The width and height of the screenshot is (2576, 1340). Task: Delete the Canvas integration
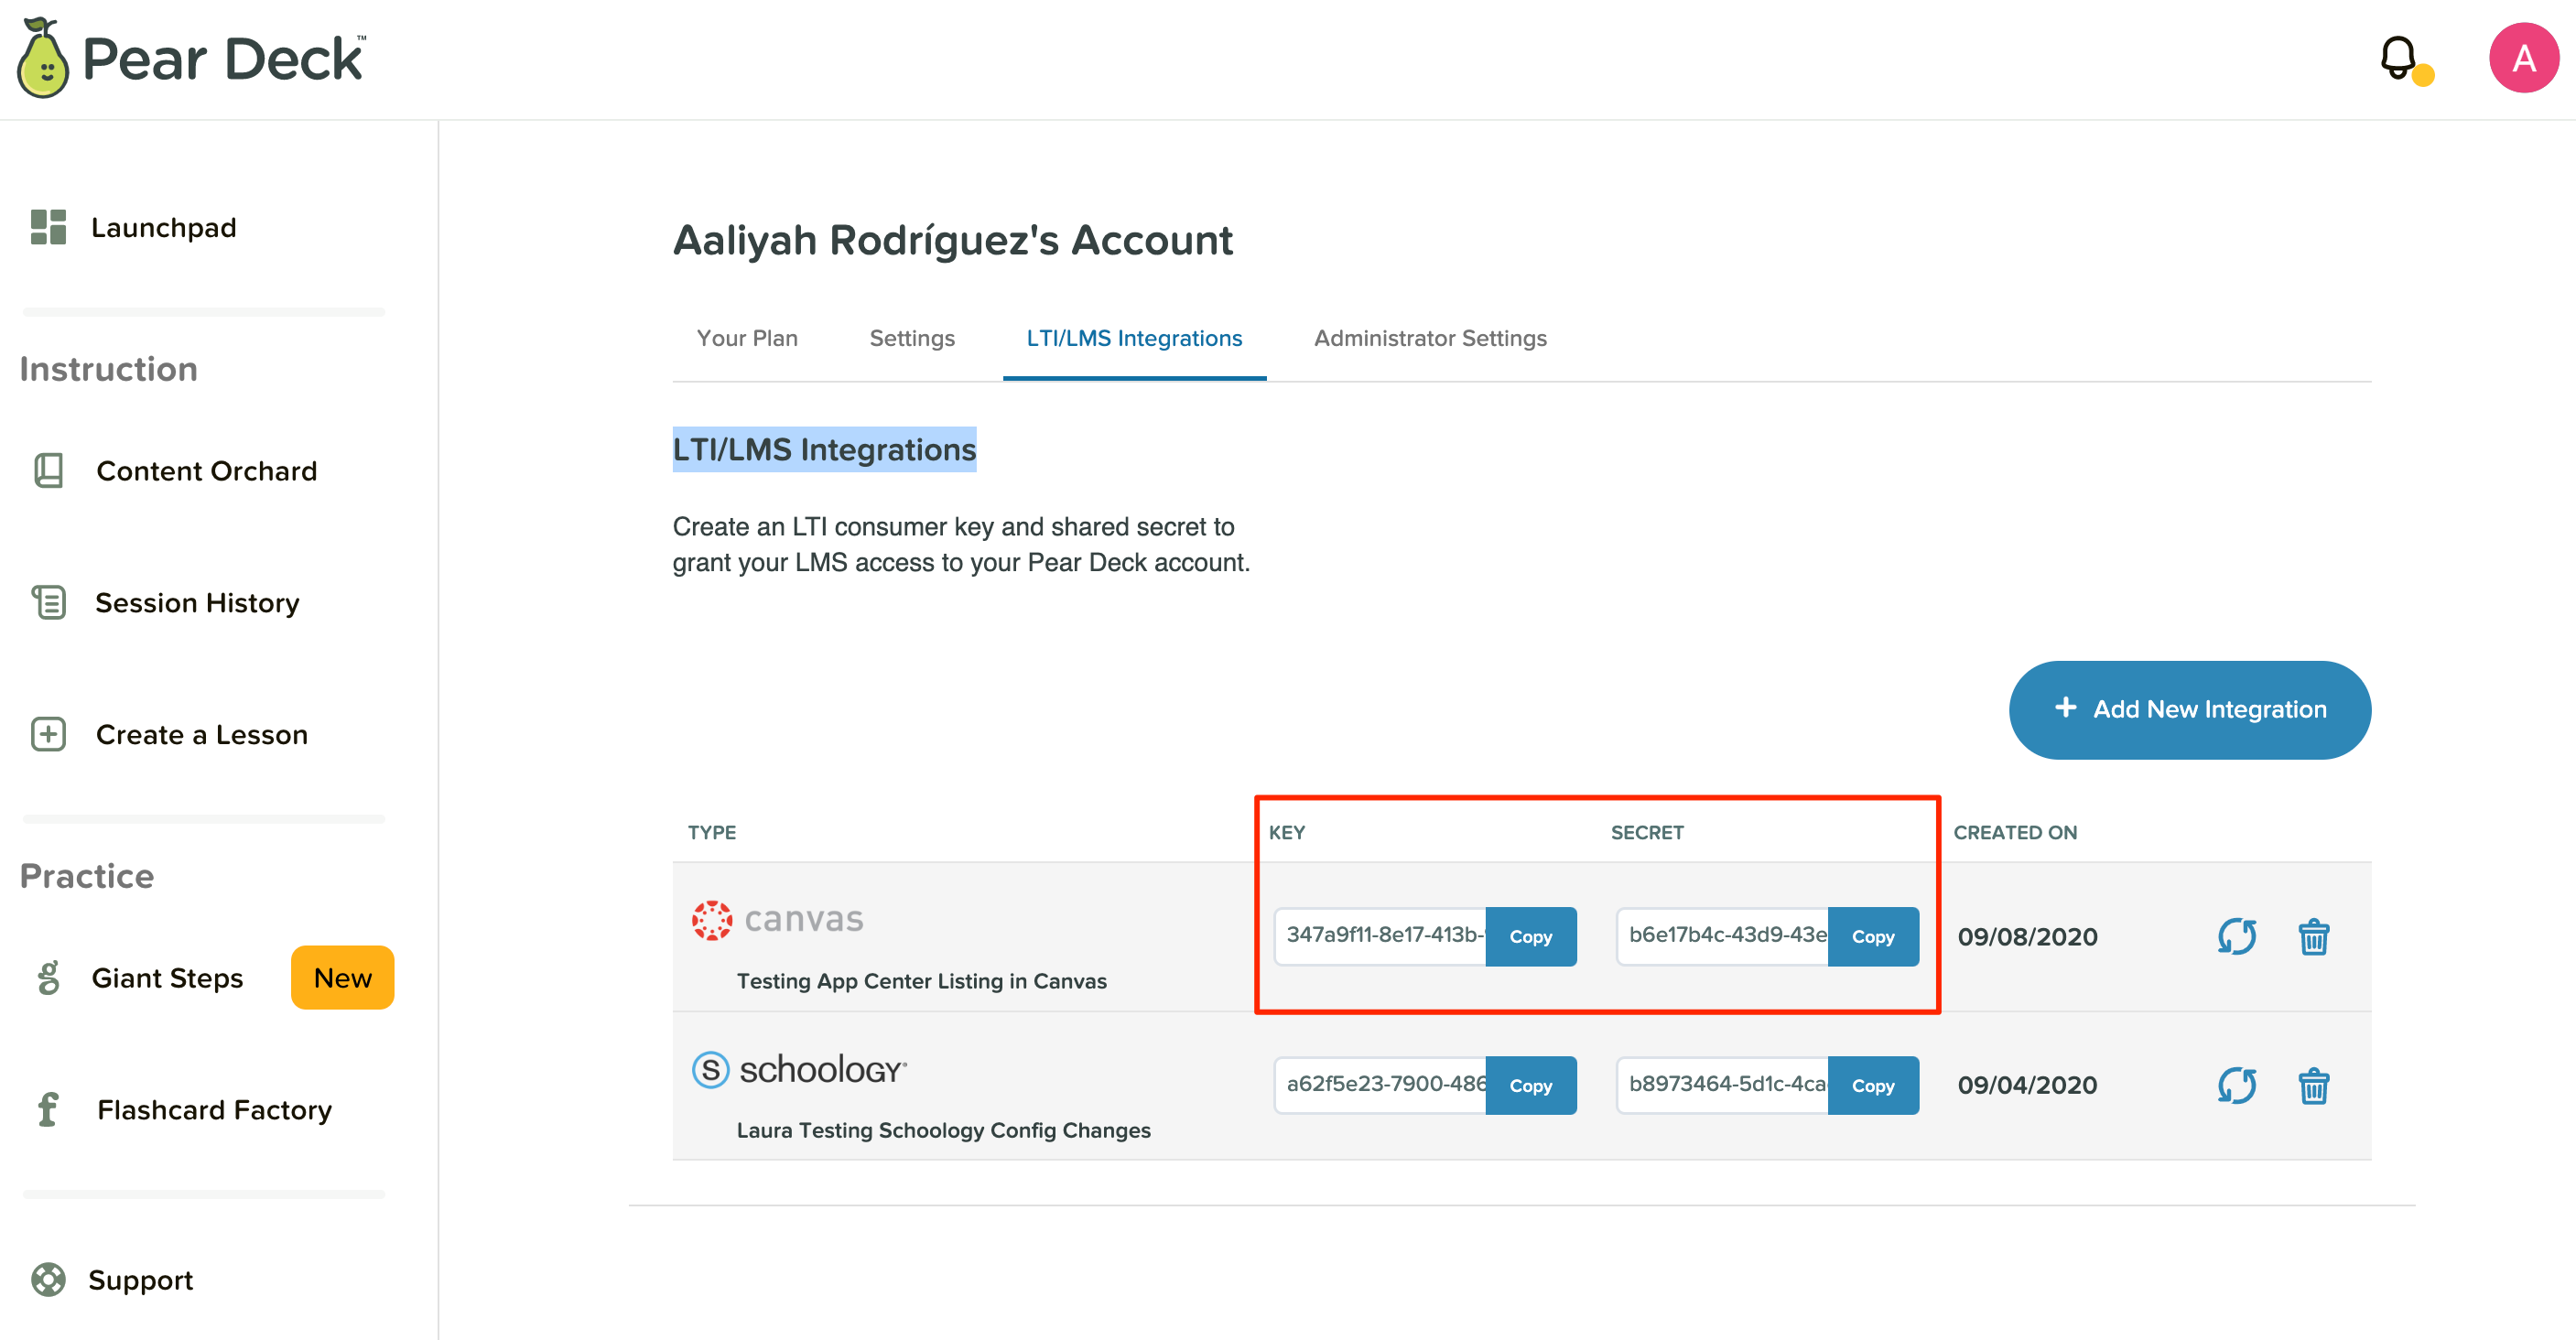2314,937
